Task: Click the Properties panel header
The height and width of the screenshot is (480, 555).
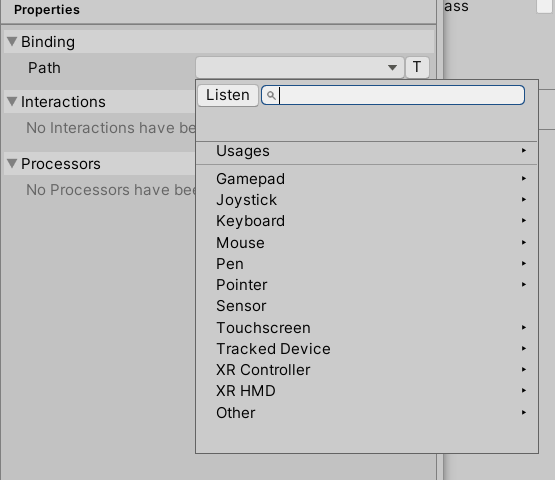Action: coord(47,10)
